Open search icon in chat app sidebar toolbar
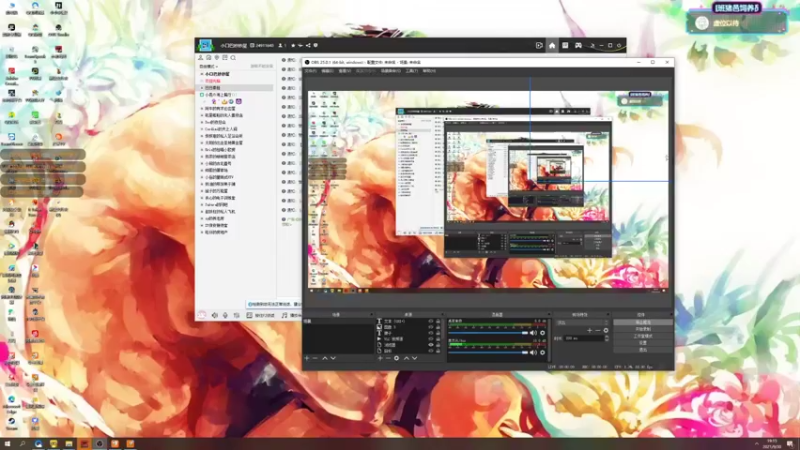Image resolution: width=800 pixels, height=450 pixels. pyautogui.click(x=233, y=57)
